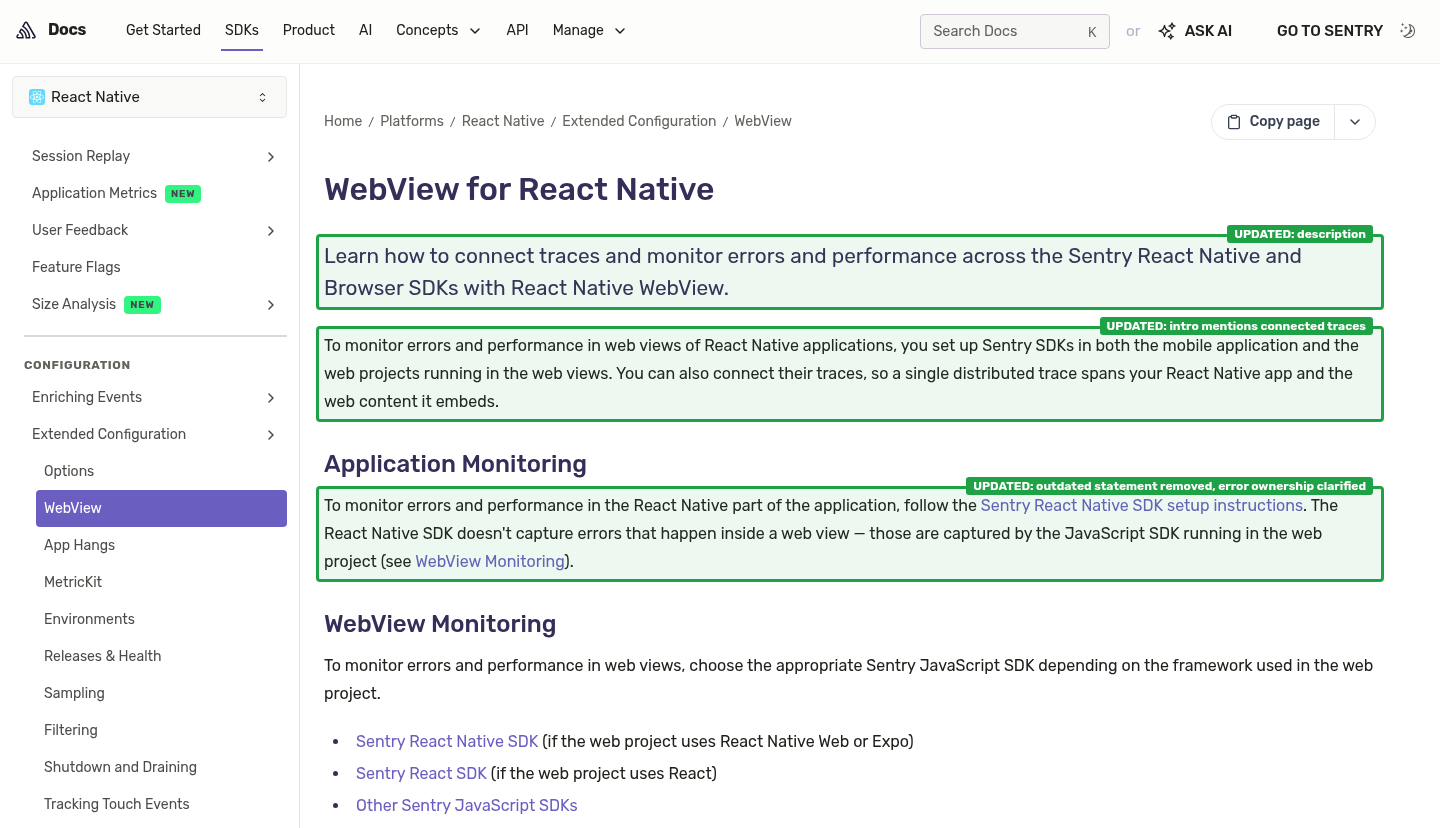Follow the Sentry React Native SDK setup instructions link
The height and width of the screenshot is (828, 1440).
(1142, 506)
